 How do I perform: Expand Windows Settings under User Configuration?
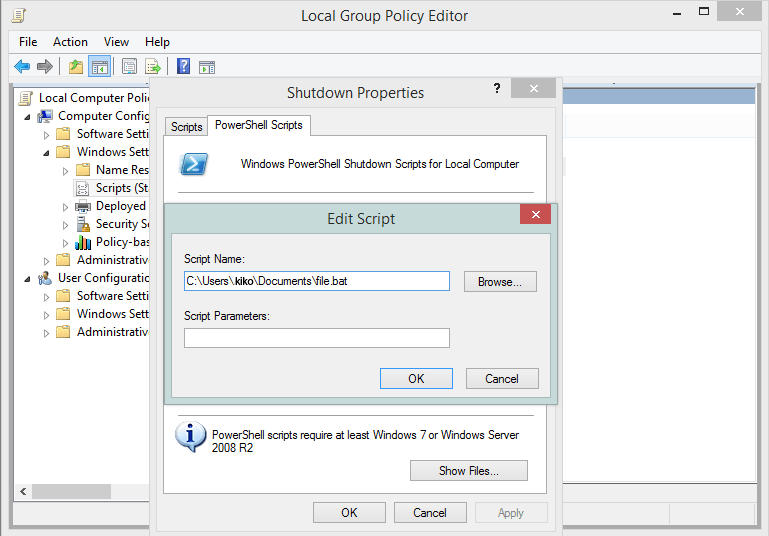pos(47,315)
